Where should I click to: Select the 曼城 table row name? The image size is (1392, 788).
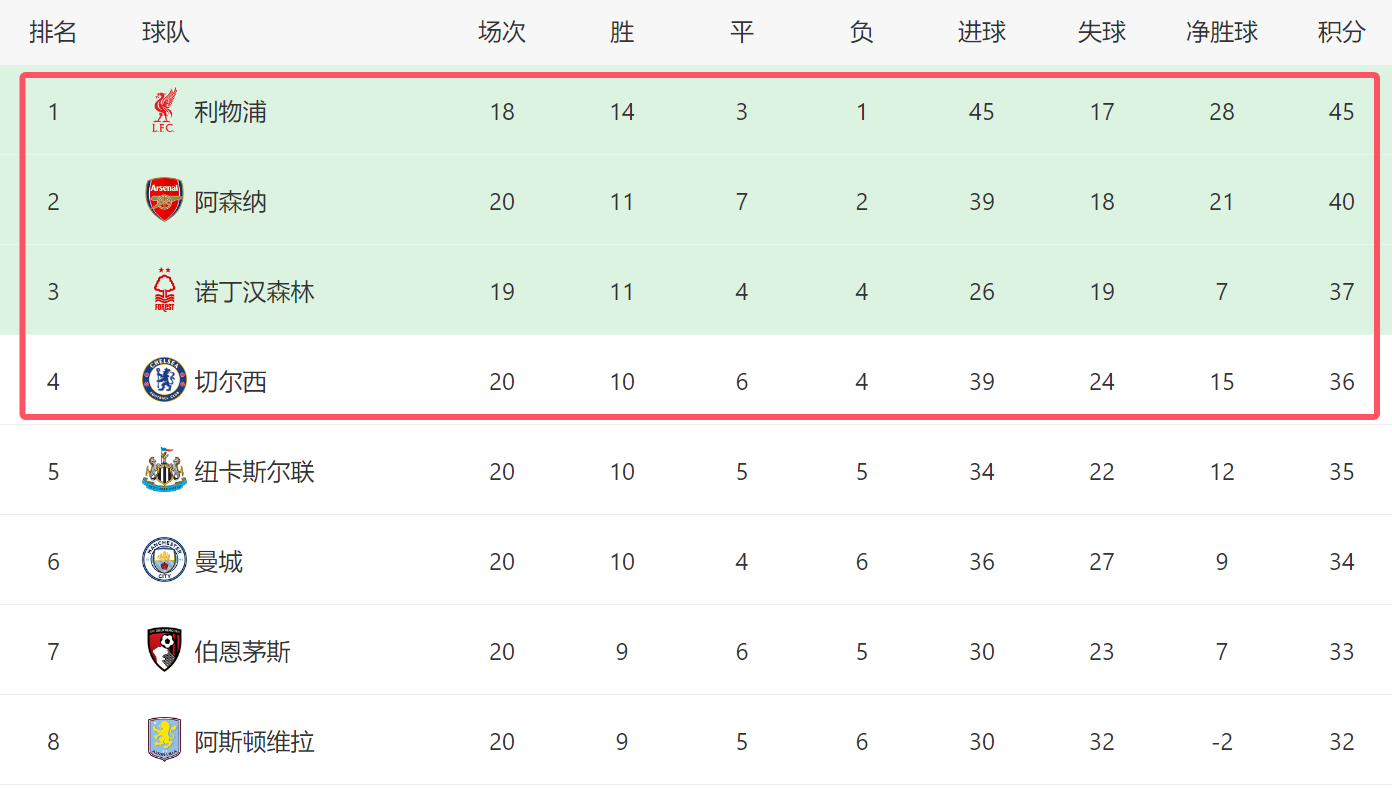point(218,562)
